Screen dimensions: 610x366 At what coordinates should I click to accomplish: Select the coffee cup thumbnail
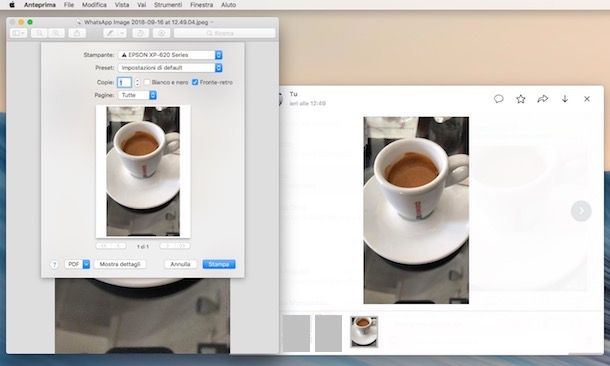point(364,331)
